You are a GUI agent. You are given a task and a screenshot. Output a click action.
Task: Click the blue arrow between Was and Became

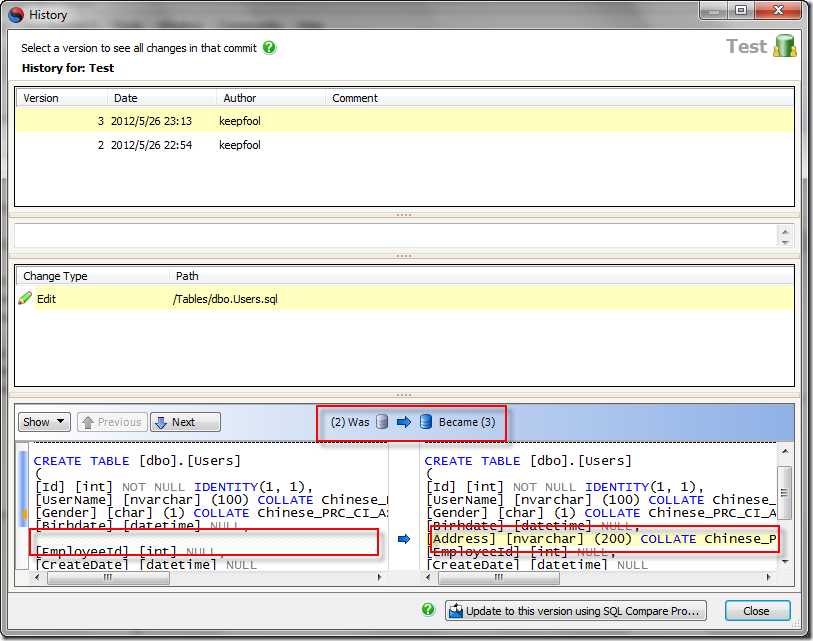(x=404, y=422)
